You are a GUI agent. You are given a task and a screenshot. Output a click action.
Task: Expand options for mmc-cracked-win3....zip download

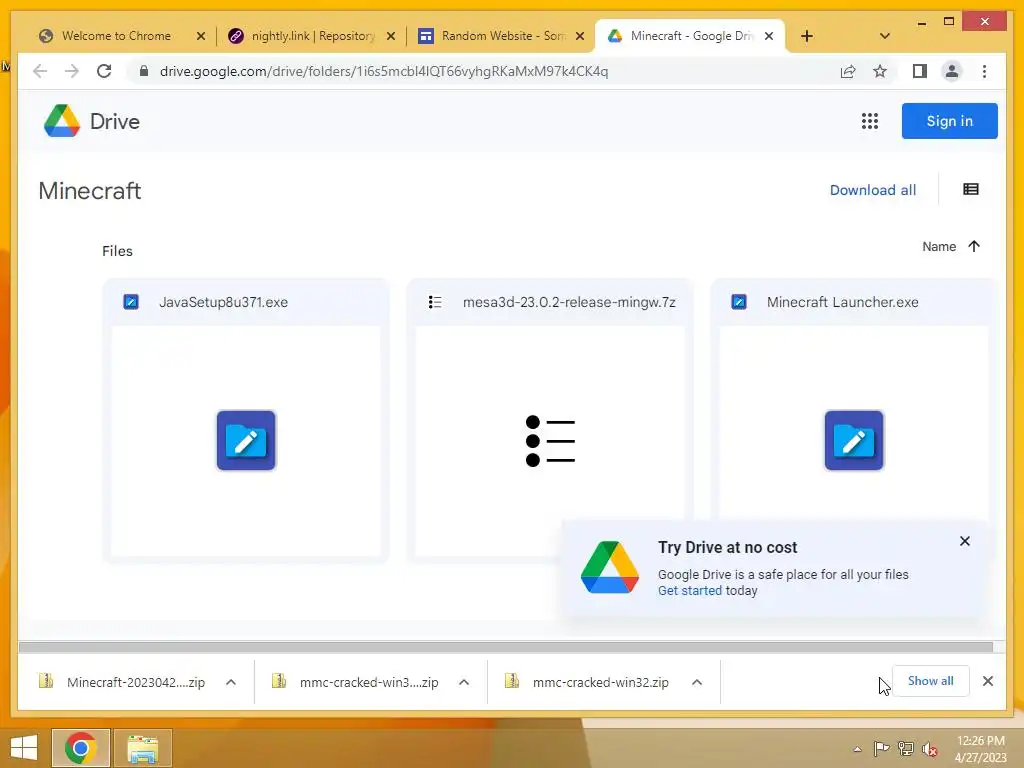(x=464, y=682)
